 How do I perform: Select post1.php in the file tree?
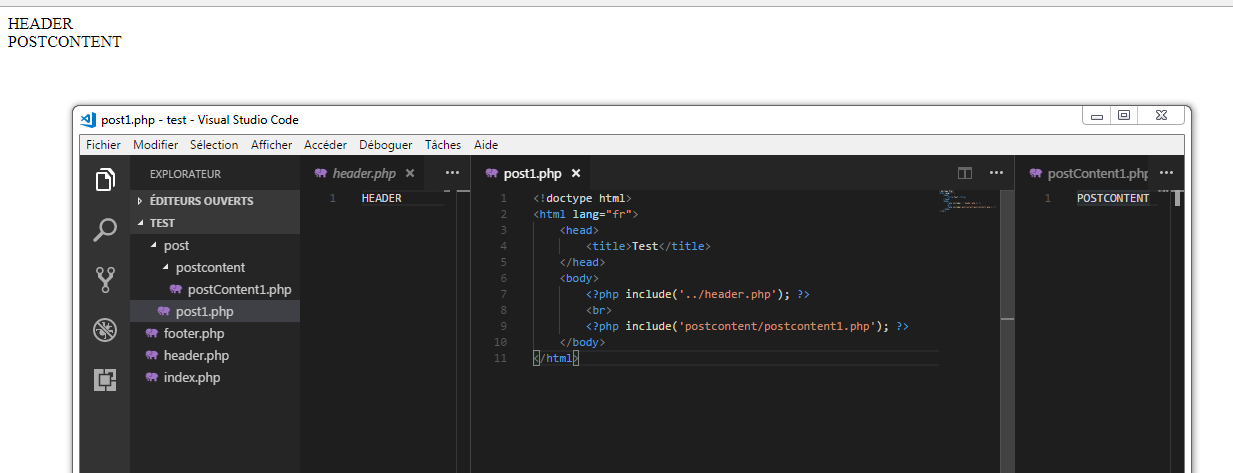(215, 311)
